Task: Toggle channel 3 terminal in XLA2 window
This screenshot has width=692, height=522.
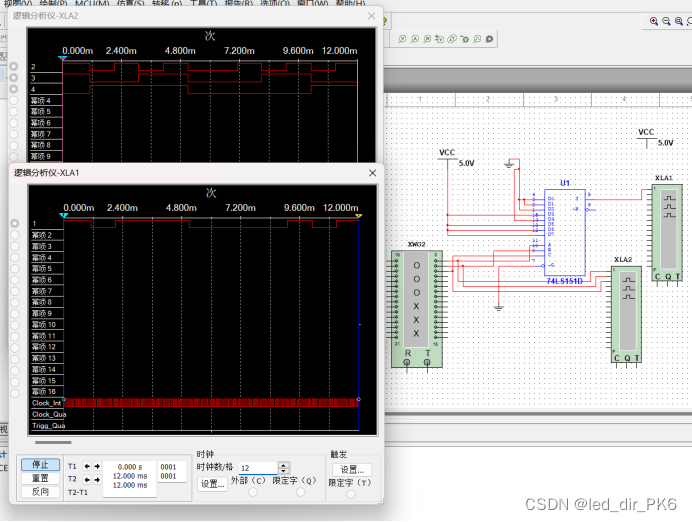Action: [x=14, y=78]
